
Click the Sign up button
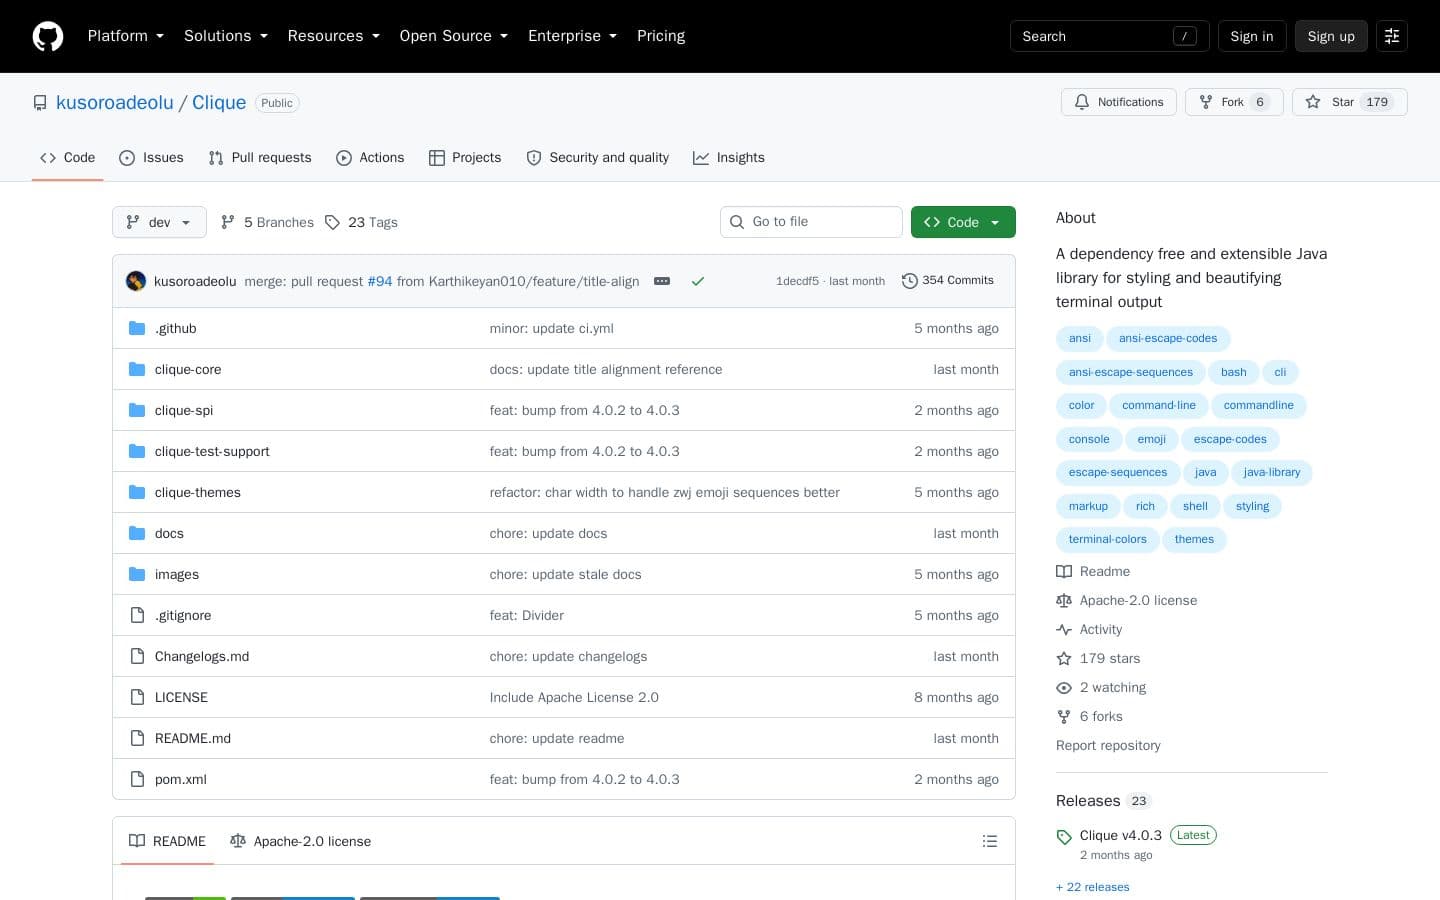[x=1331, y=36]
